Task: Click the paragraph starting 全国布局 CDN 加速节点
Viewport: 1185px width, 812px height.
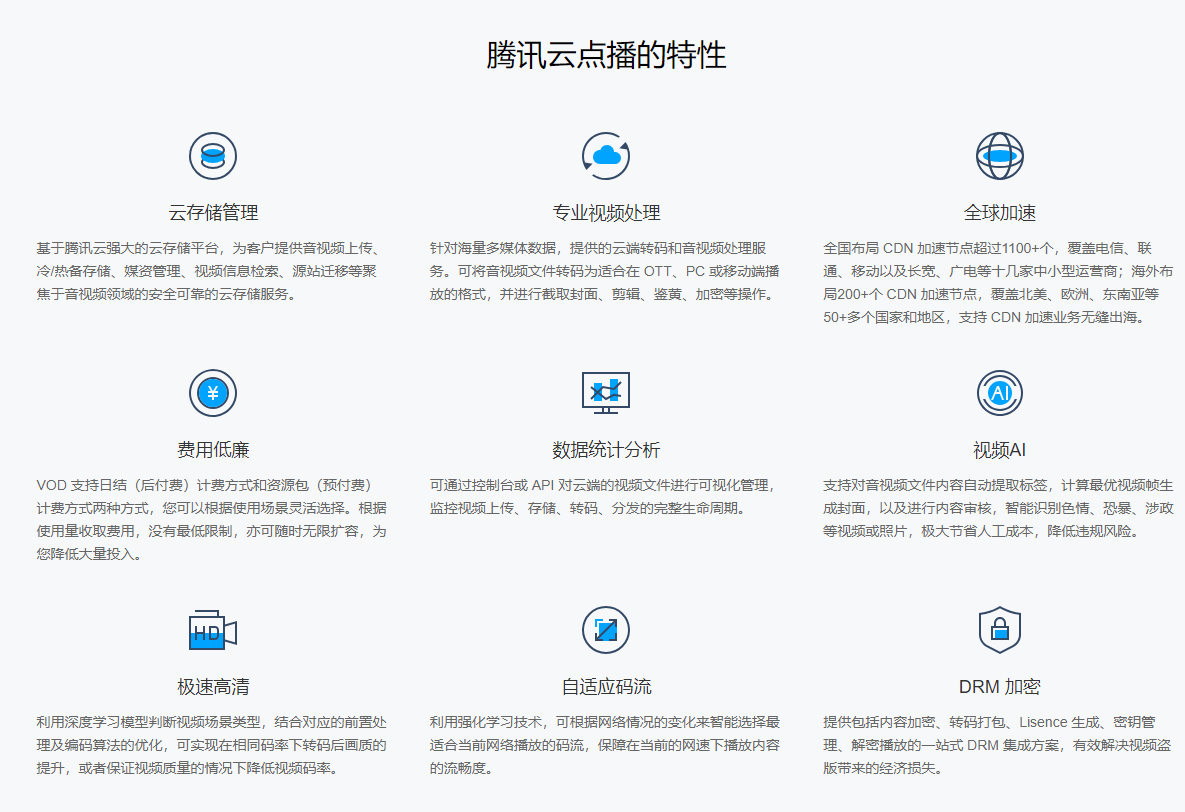Action: click(x=998, y=283)
